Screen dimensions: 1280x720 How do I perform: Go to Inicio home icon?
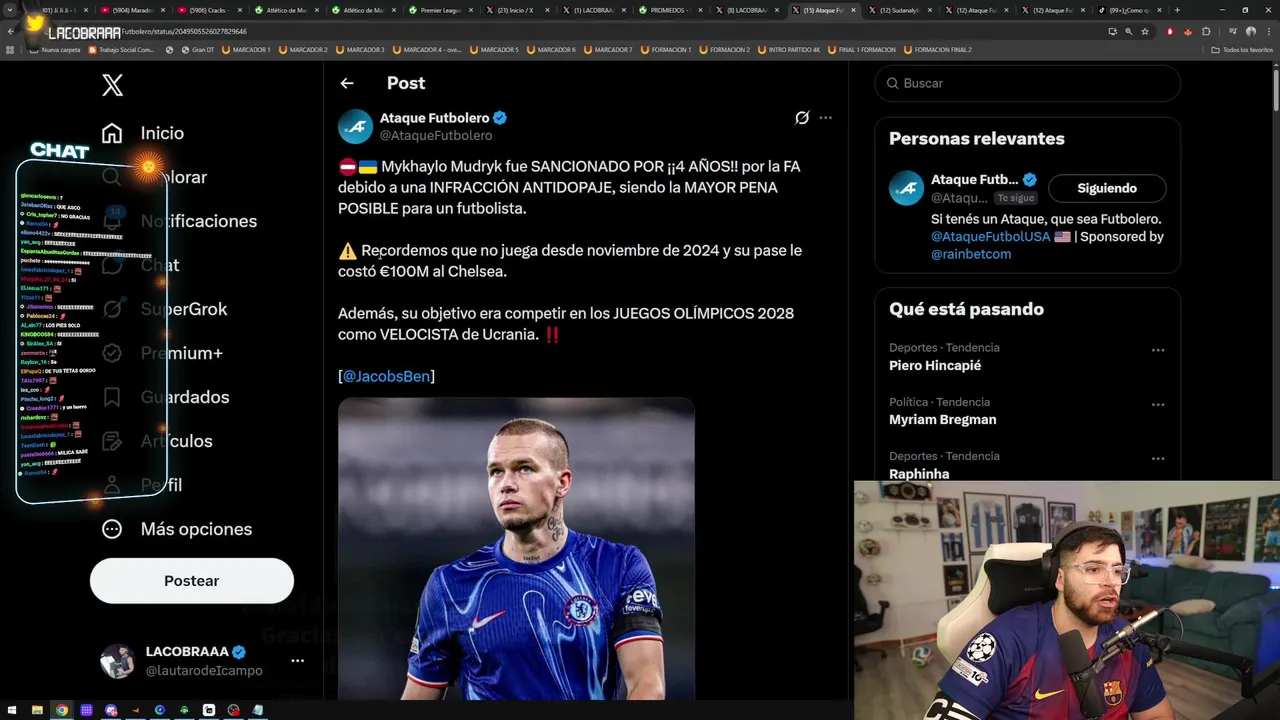(112, 133)
